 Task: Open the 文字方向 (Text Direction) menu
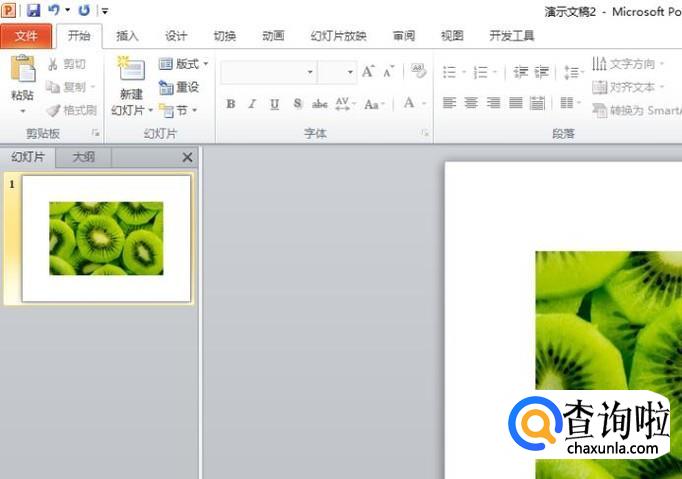coord(628,64)
